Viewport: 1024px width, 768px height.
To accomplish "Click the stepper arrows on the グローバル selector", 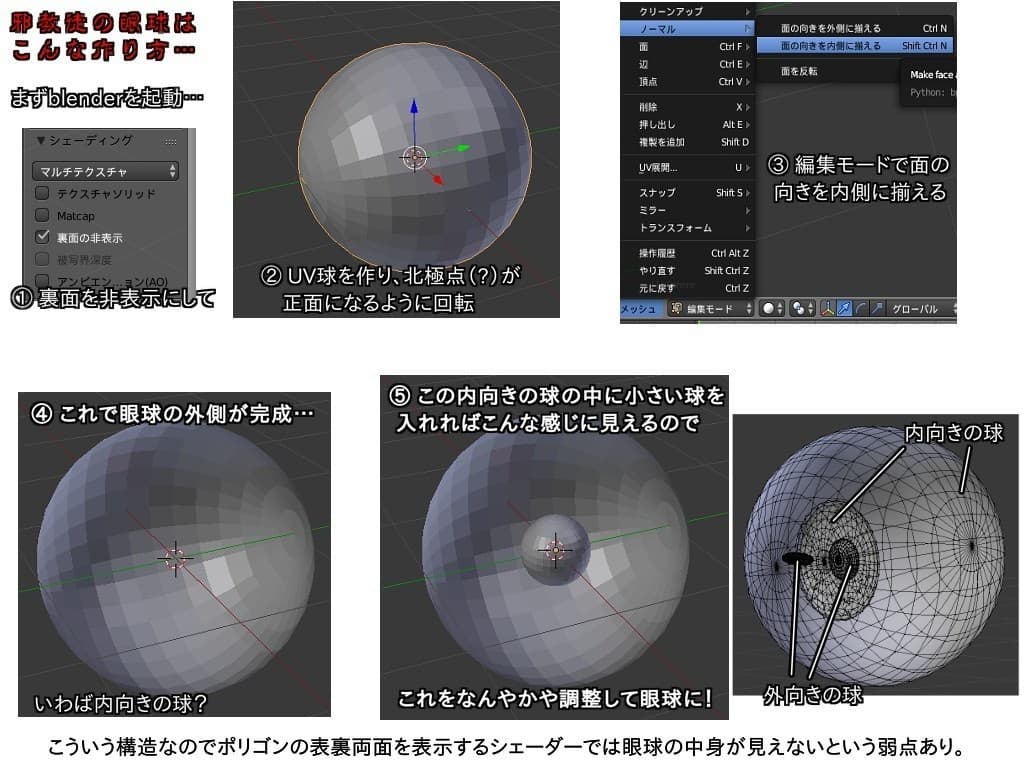I will click(x=957, y=307).
